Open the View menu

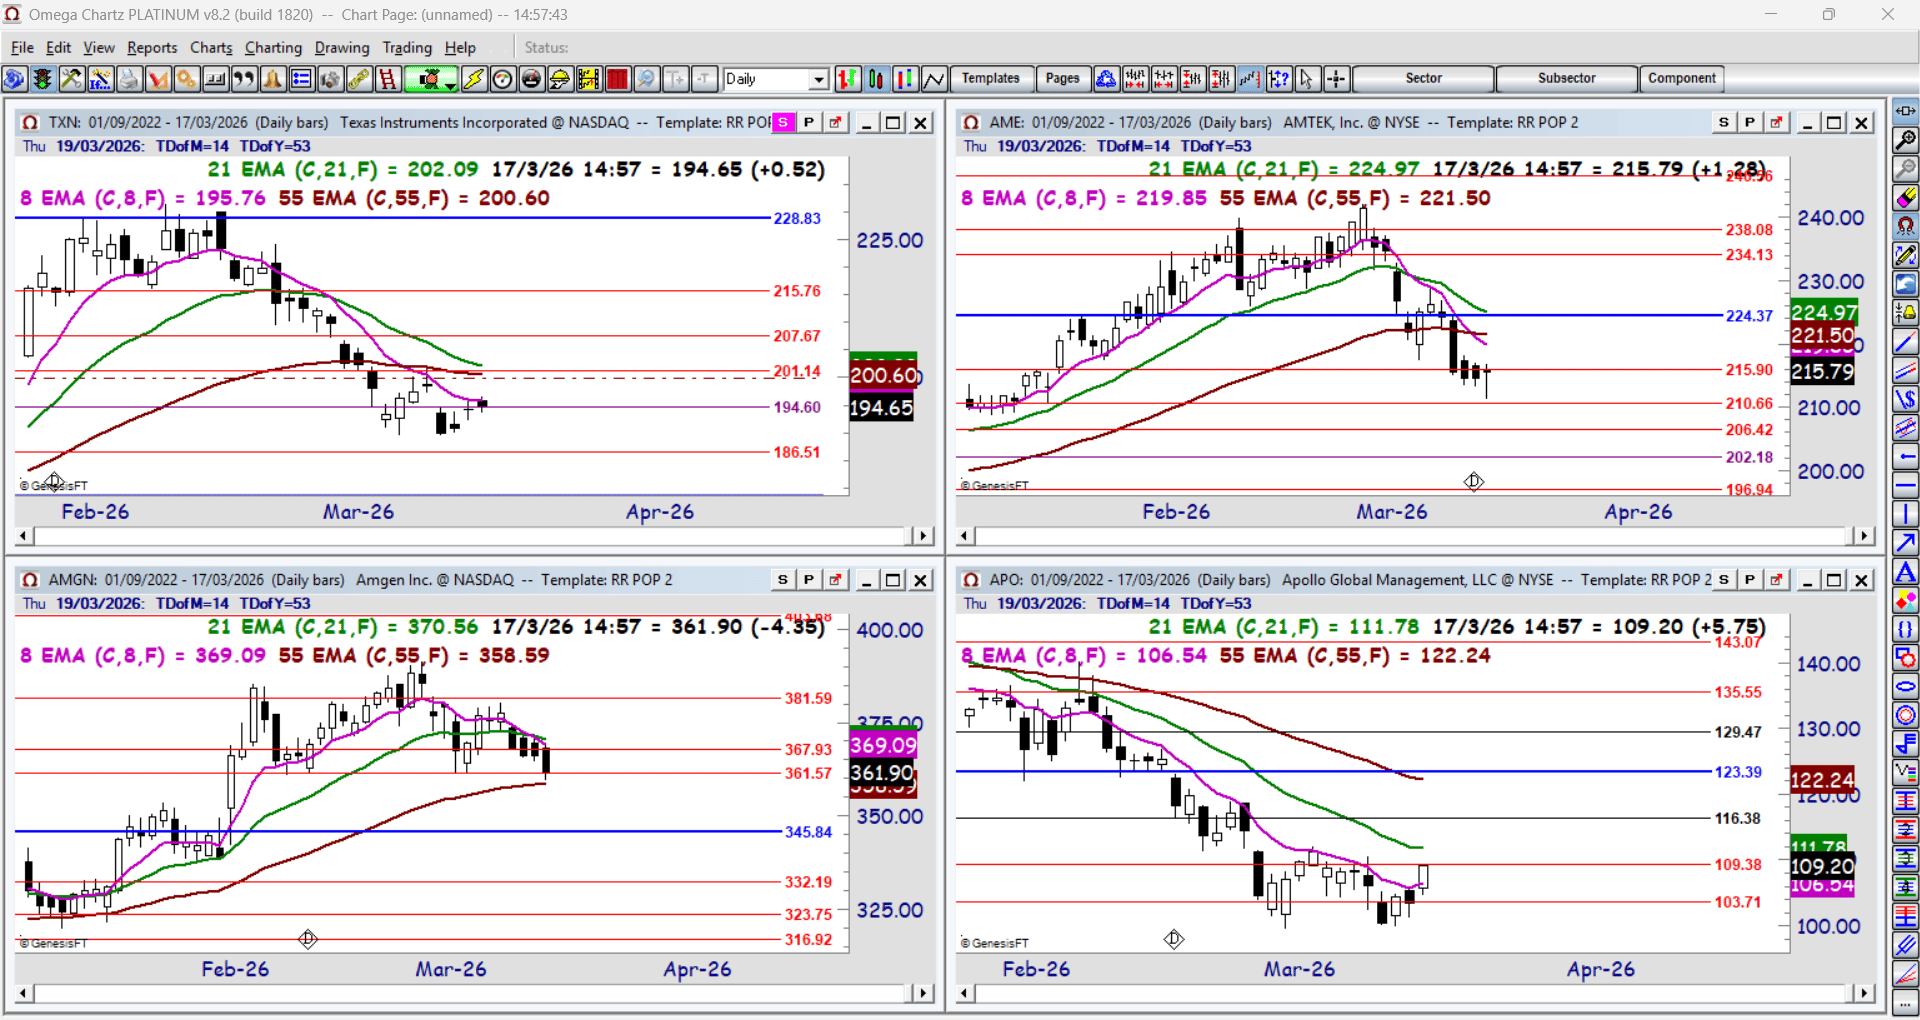[99, 48]
